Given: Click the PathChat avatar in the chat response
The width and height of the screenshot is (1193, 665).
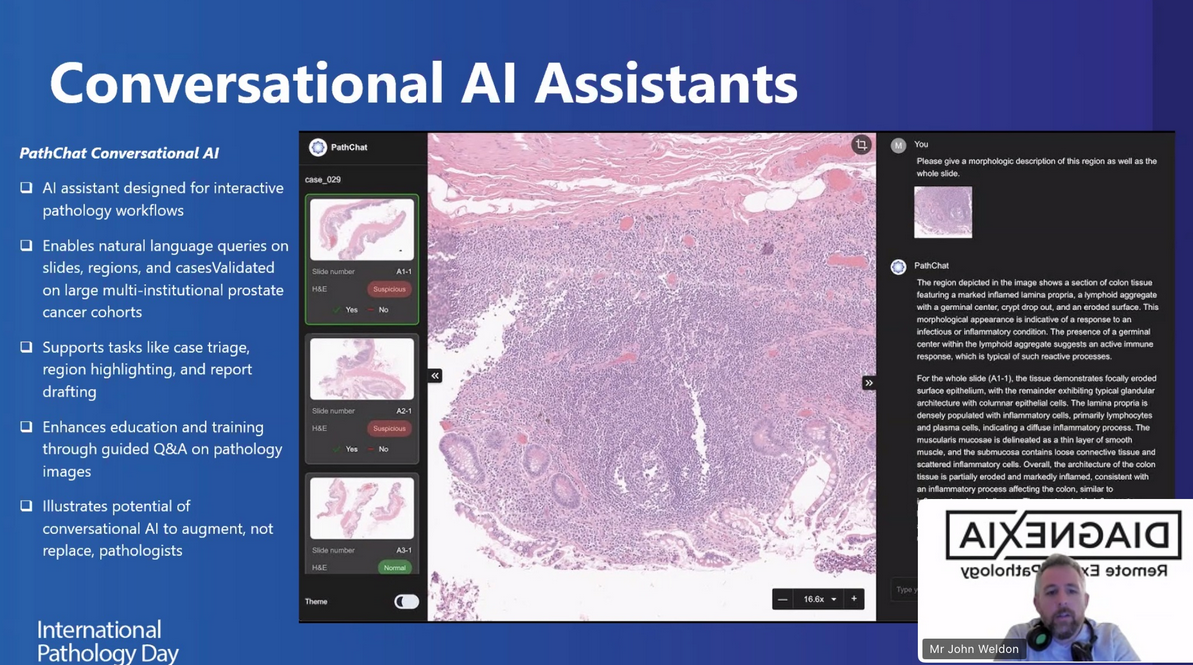Looking at the screenshot, I should (x=898, y=266).
